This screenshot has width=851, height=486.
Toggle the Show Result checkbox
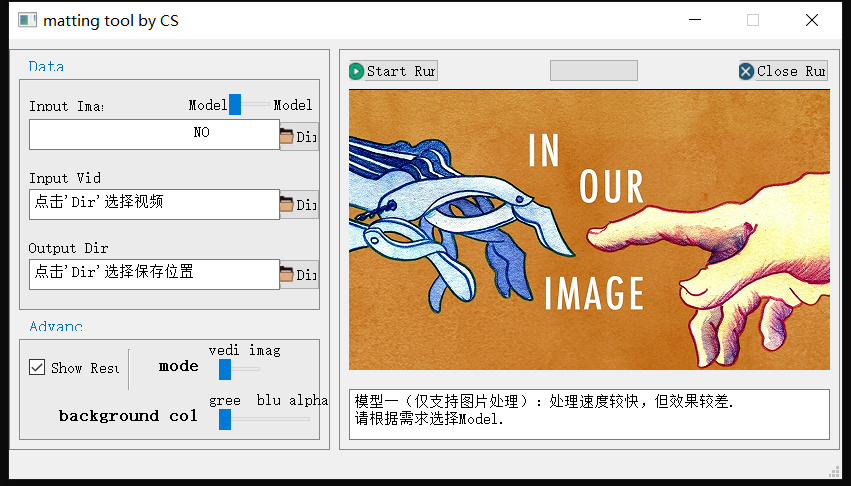coord(37,367)
